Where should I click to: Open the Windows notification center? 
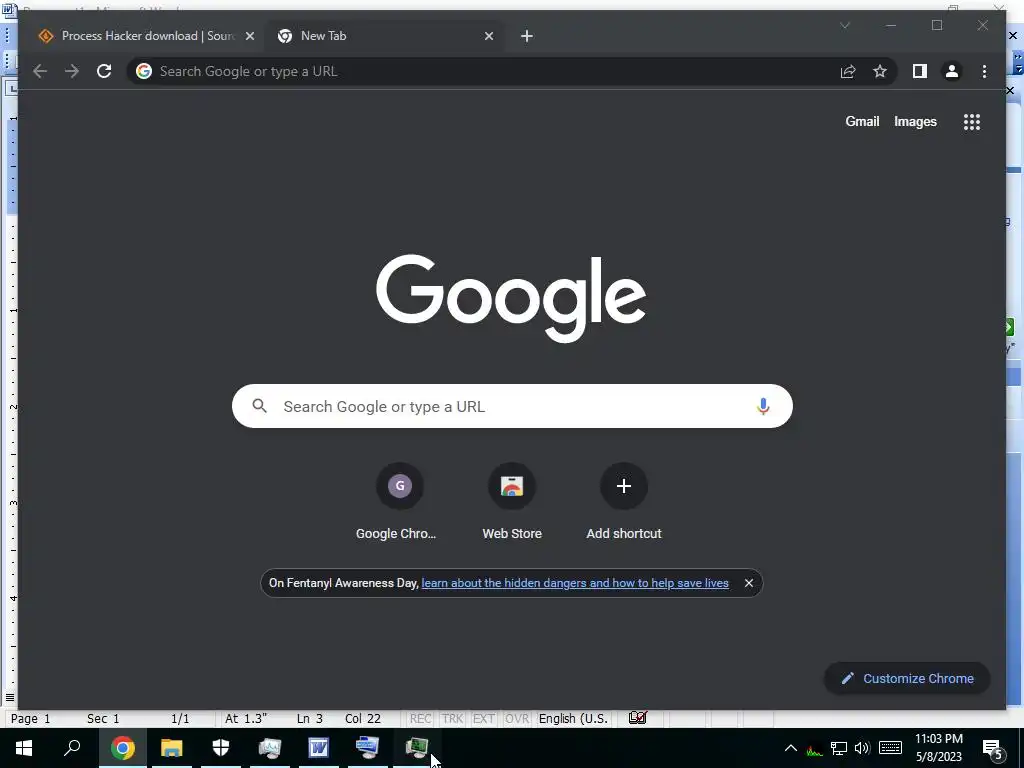tap(993, 749)
